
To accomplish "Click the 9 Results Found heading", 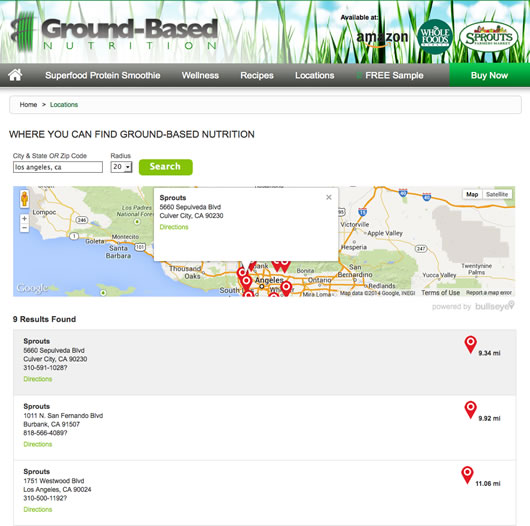I will (x=44, y=319).
